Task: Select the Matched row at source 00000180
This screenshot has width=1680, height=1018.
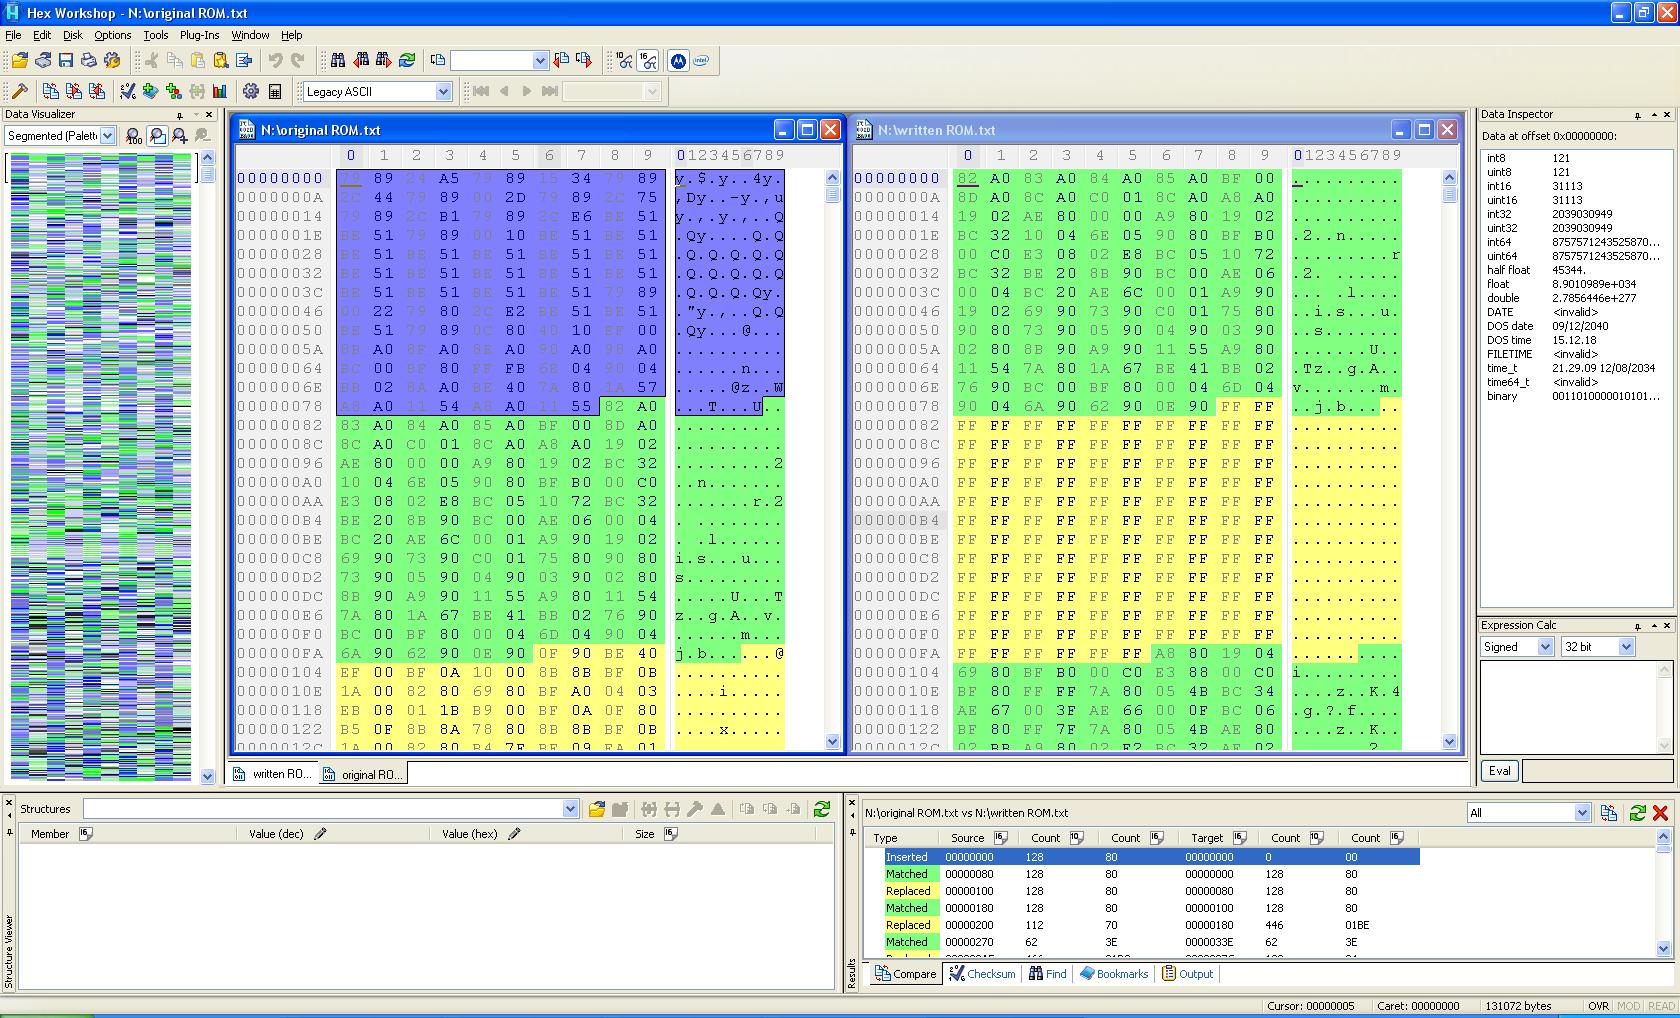Action: pos(1151,908)
